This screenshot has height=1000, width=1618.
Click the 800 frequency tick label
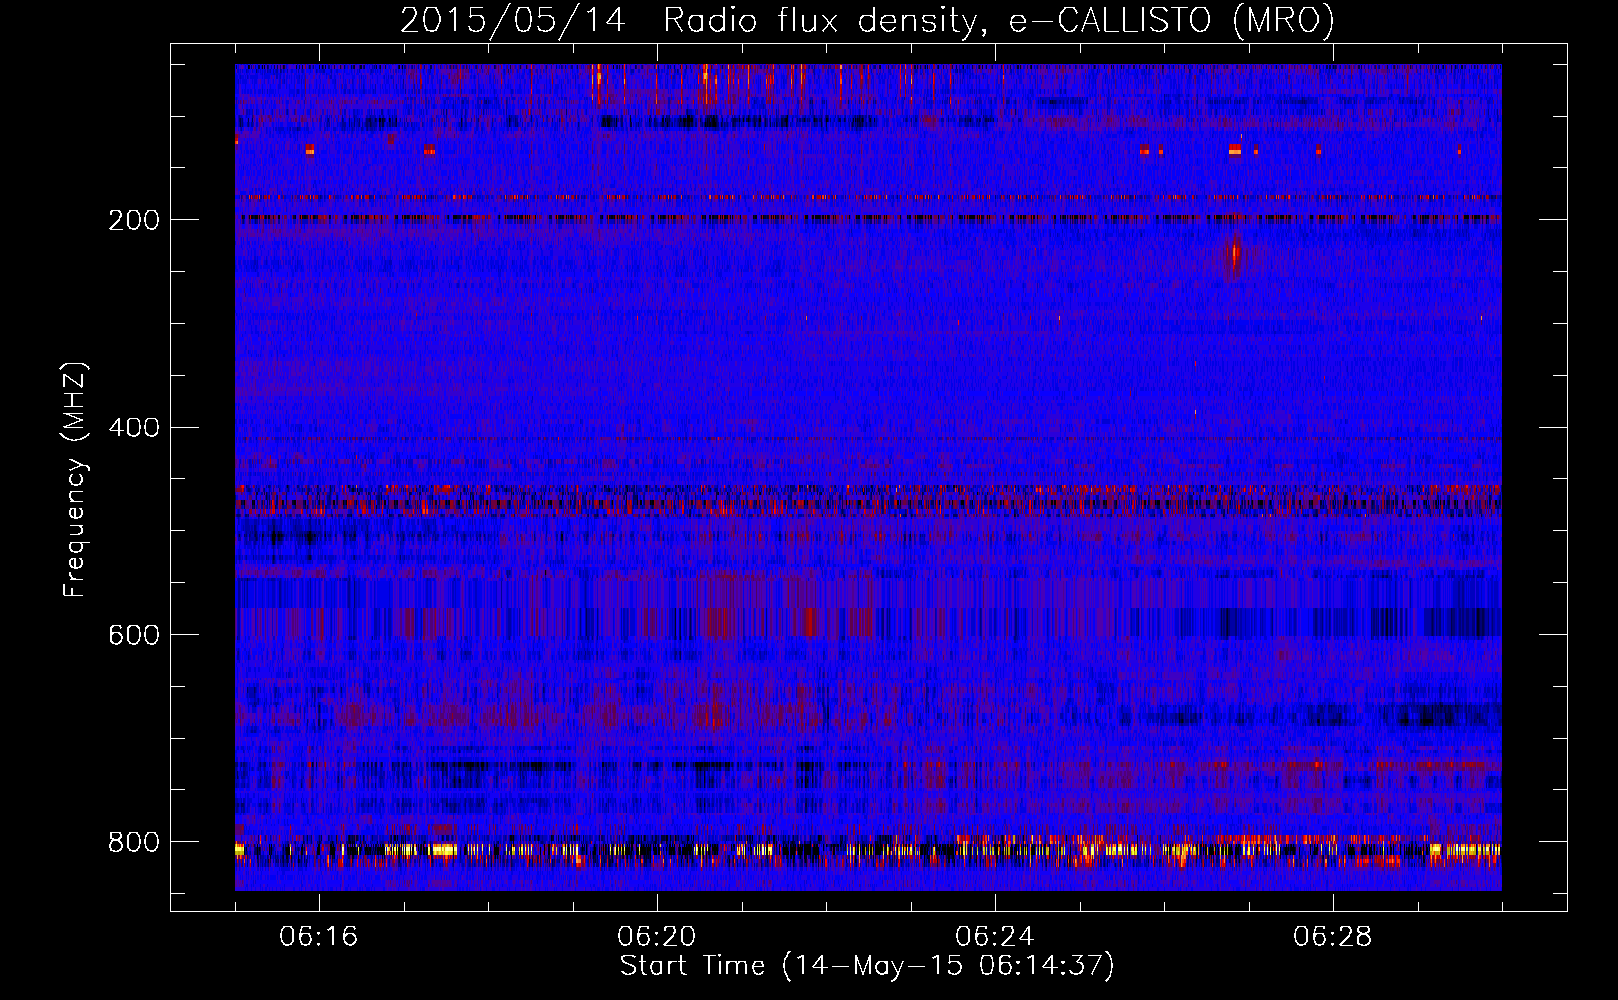click(133, 842)
